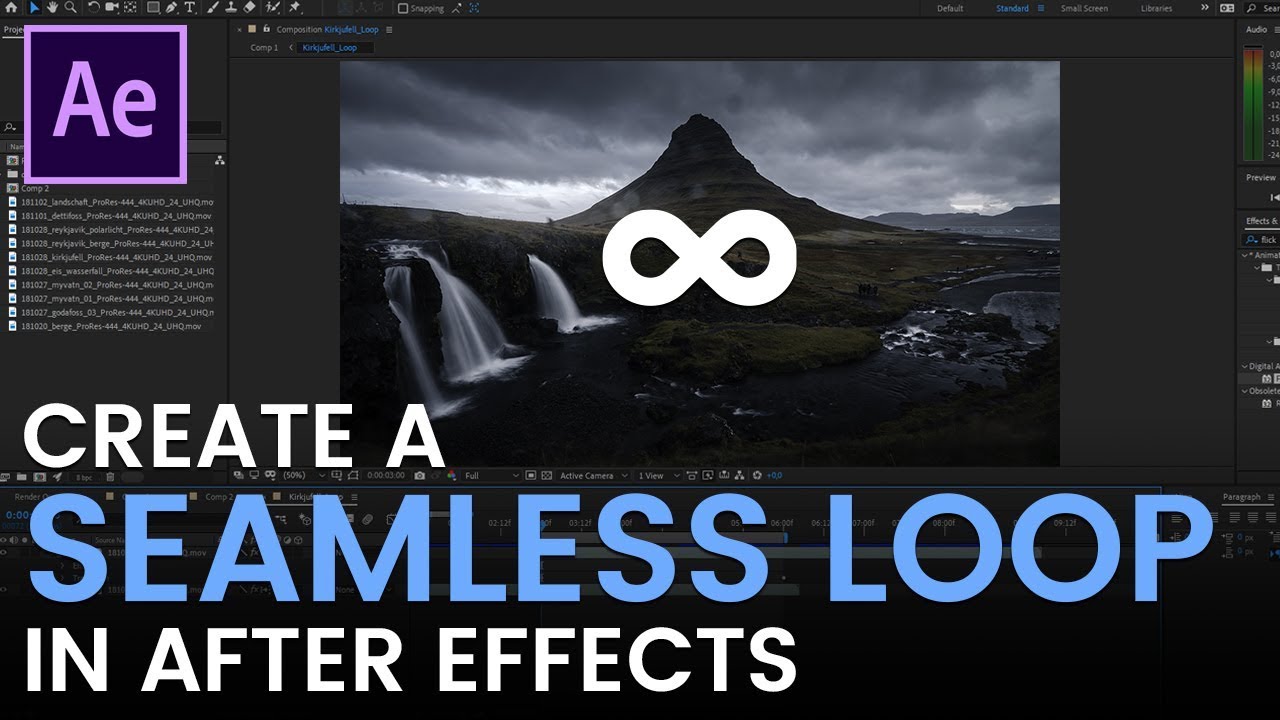Select the 181028_kirkjufell footage item
The height and width of the screenshot is (720, 1280).
(x=116, y=257)
